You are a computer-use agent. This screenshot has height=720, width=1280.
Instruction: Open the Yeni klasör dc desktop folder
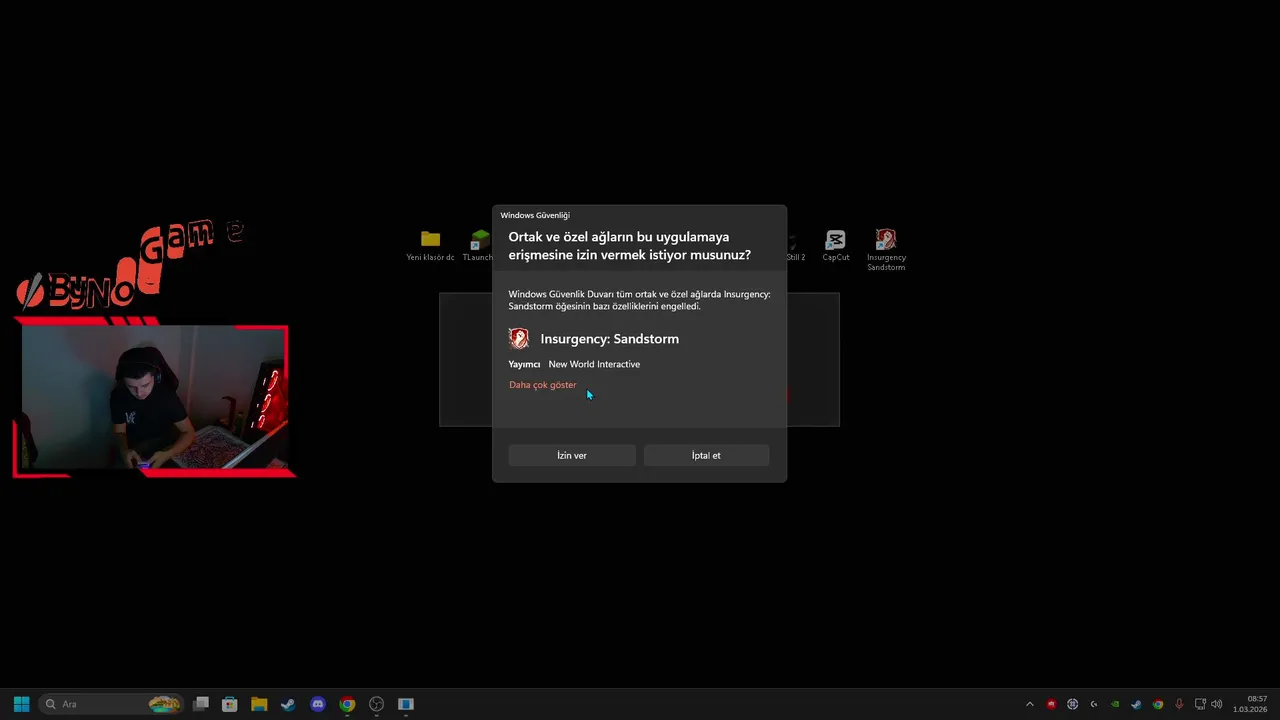coord(430,246)
